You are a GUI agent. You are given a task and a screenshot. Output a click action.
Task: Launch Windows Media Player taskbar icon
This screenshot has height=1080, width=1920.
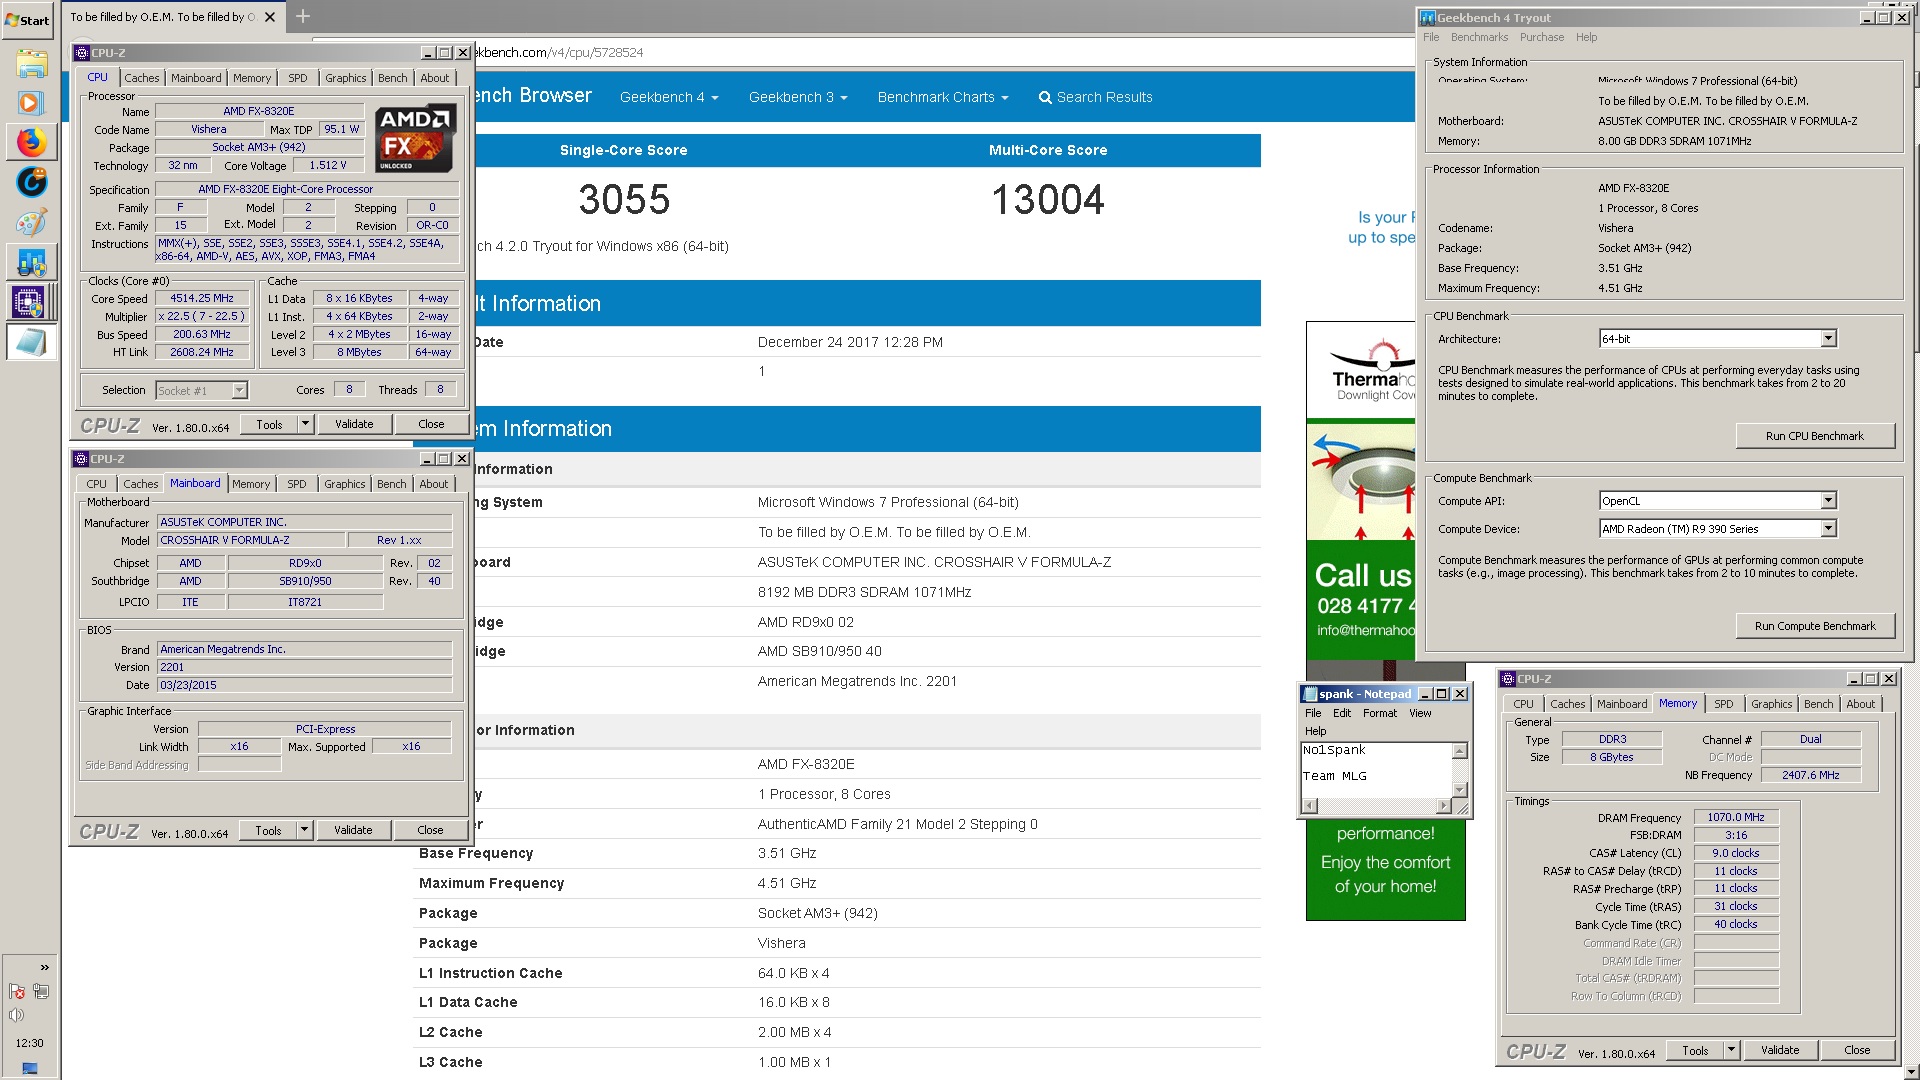coord(31,103)
